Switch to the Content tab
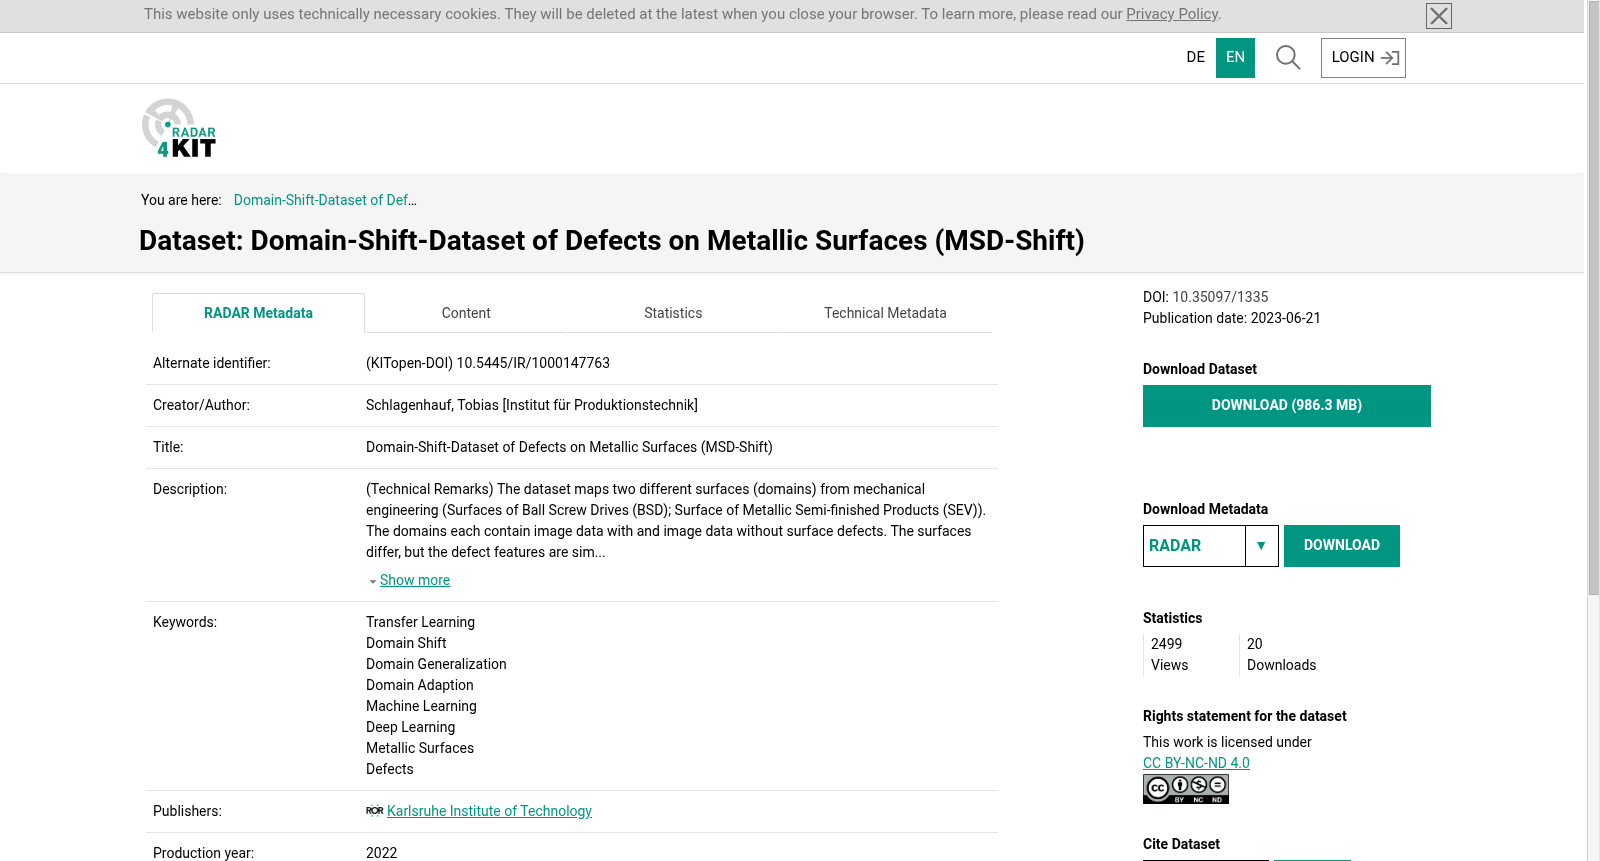 pyautogui.click(x=466, y=313)
